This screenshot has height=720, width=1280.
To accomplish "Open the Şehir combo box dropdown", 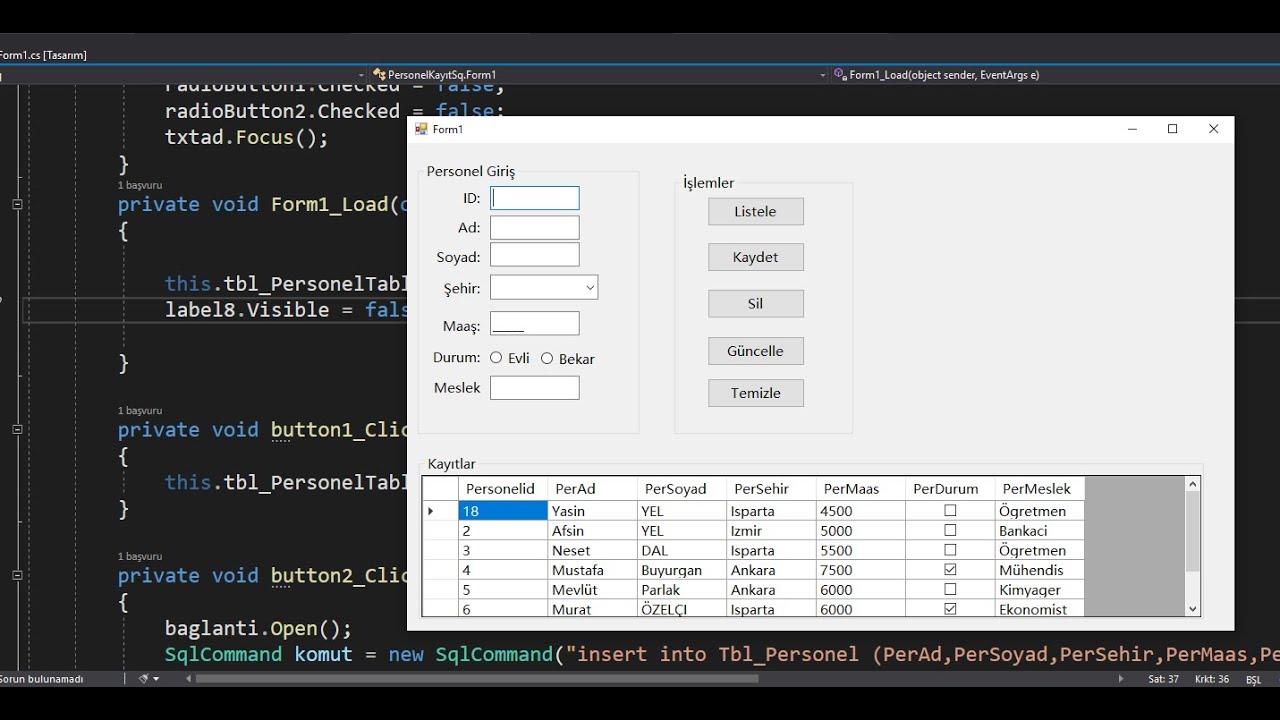I will pos(590,288).
